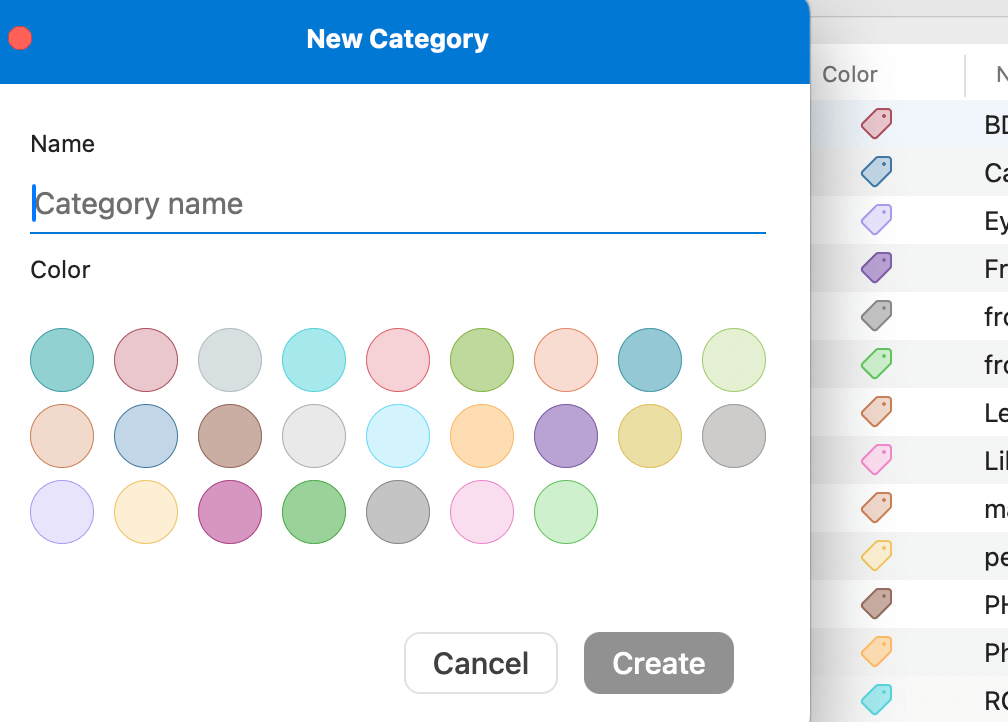Click the blue tag icon in the Ca row
Screen dimensions: 1008x722
point(877,172)
